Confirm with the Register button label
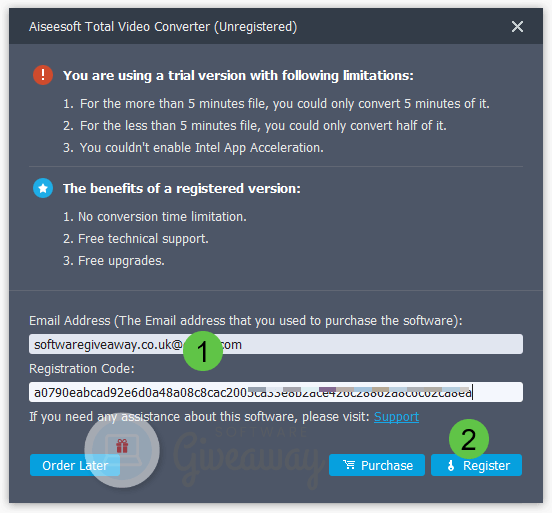The width and height of the screenshot is (552, 513). (486, 465)
